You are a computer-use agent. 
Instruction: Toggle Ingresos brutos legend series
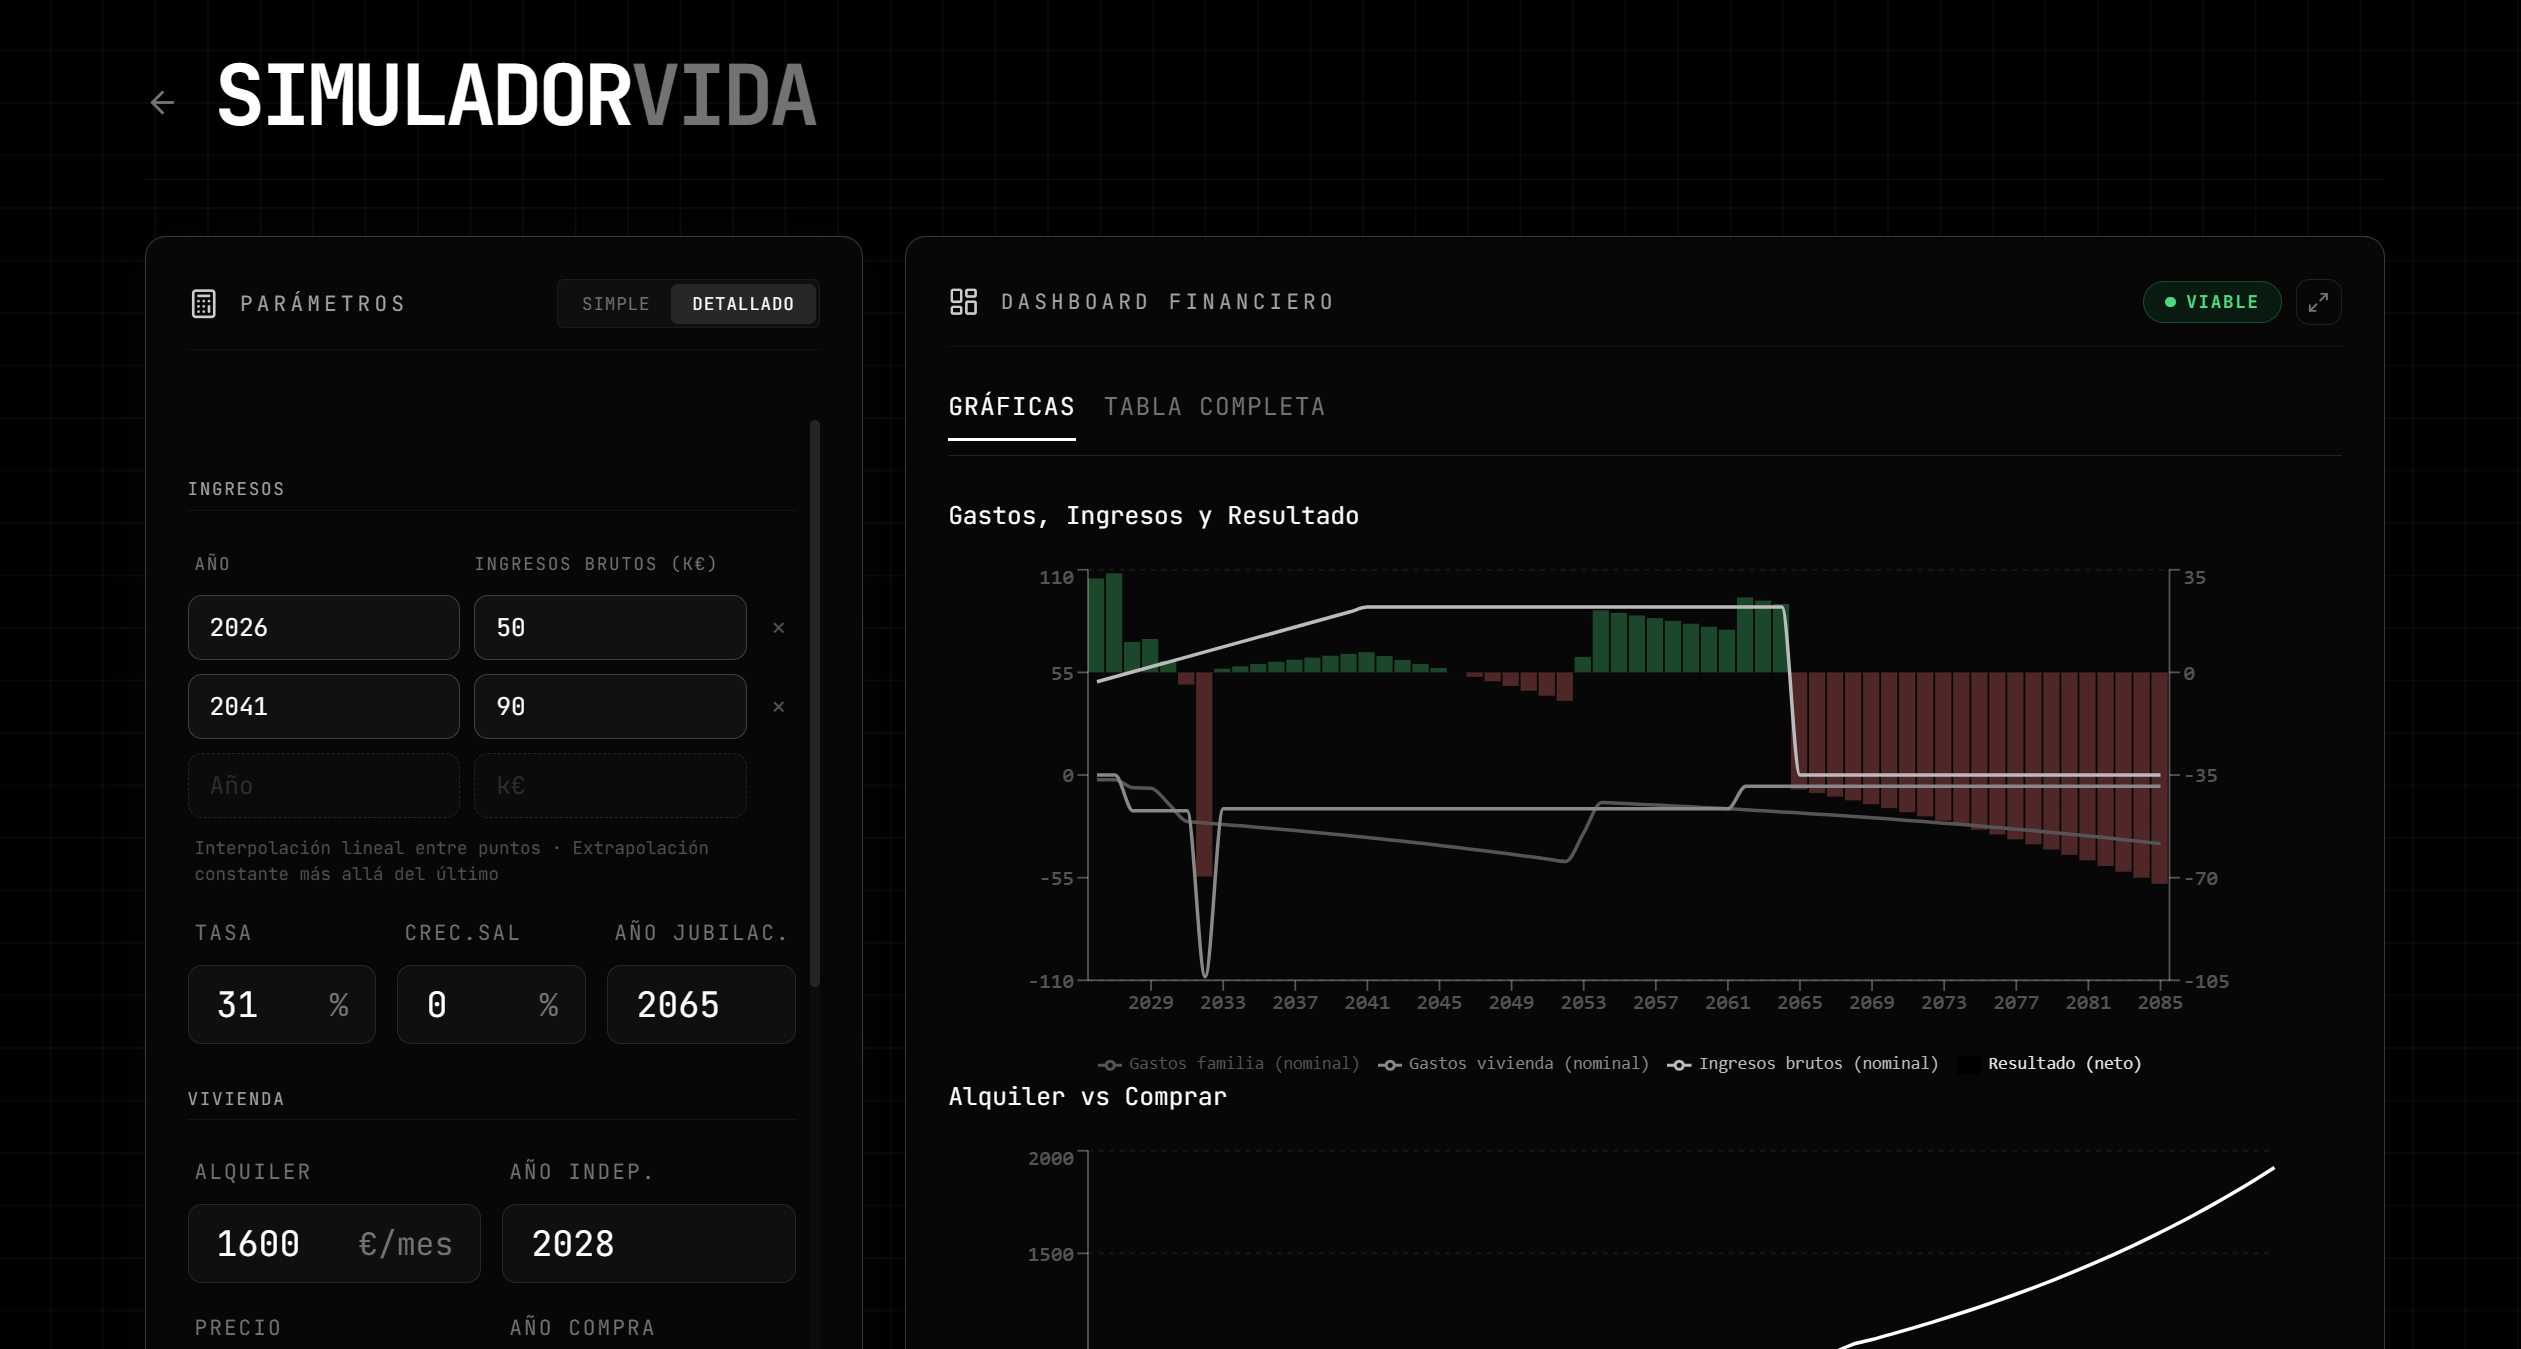tap(1803, 1064)
